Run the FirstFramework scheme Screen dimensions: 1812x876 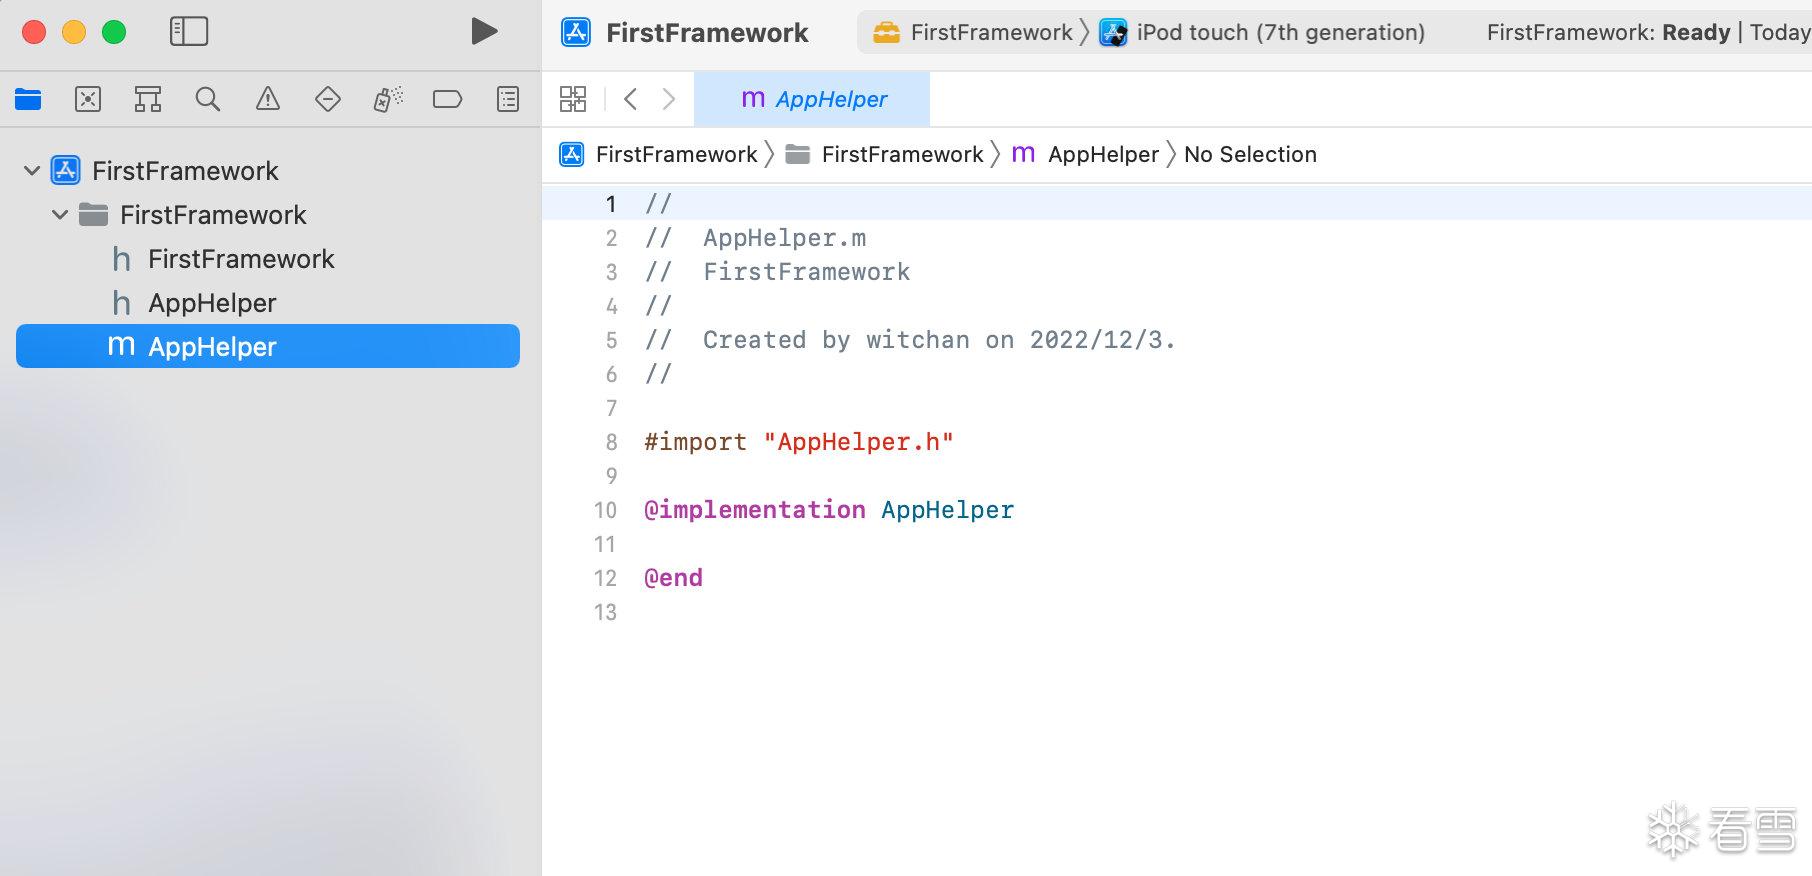click(x=484, y=32)
